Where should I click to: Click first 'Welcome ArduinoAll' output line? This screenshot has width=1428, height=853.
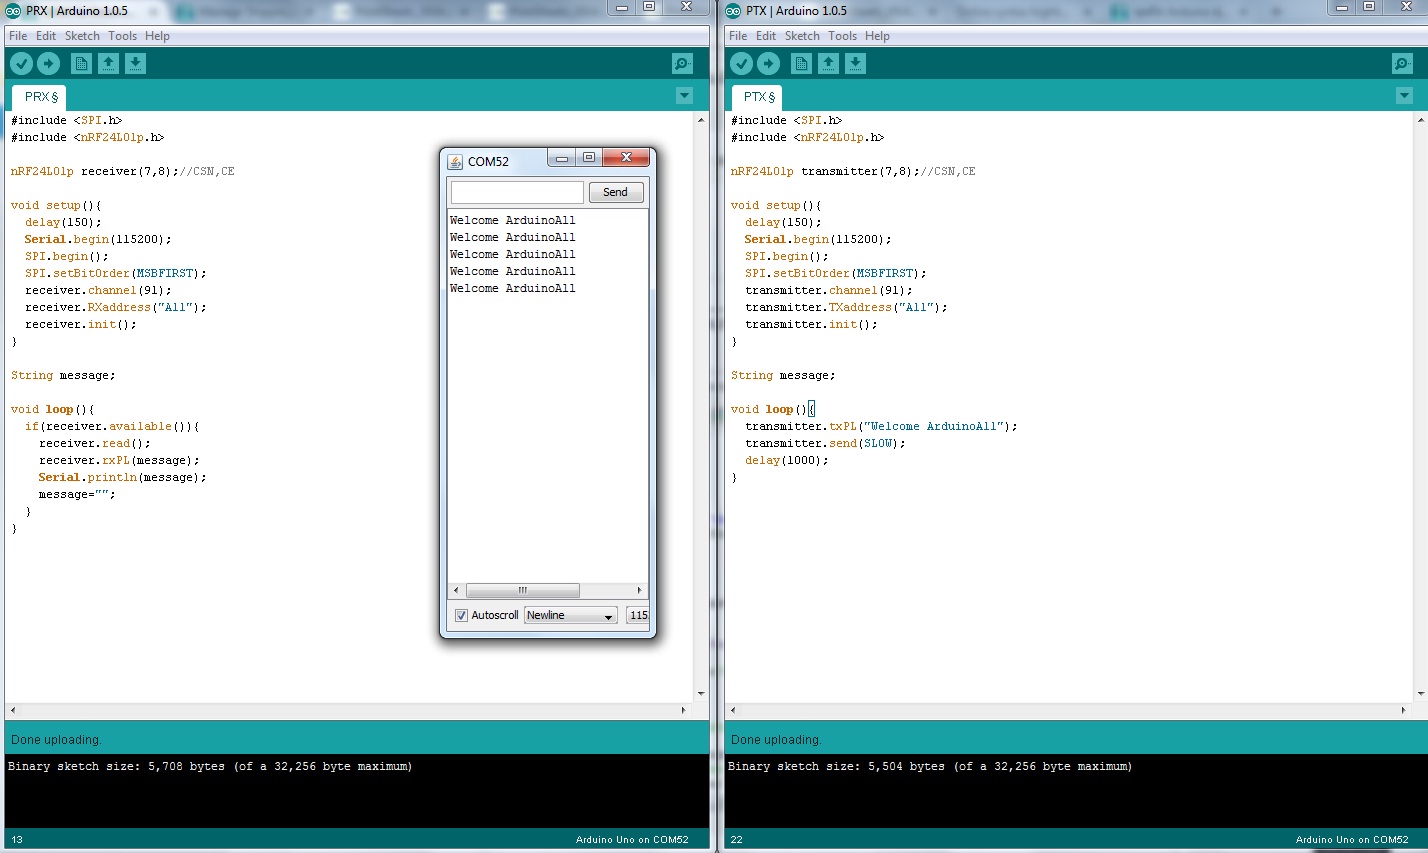pyautogui.click(x=513, y=220)
